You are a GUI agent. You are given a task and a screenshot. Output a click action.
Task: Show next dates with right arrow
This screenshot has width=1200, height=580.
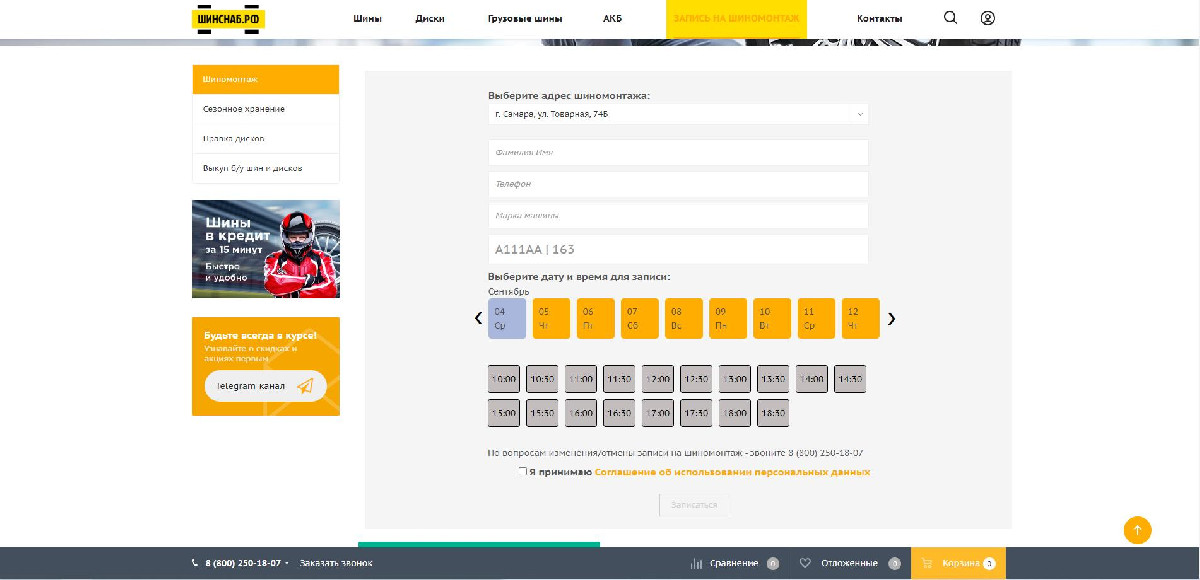pyautogui.click(x=891, y=318)
